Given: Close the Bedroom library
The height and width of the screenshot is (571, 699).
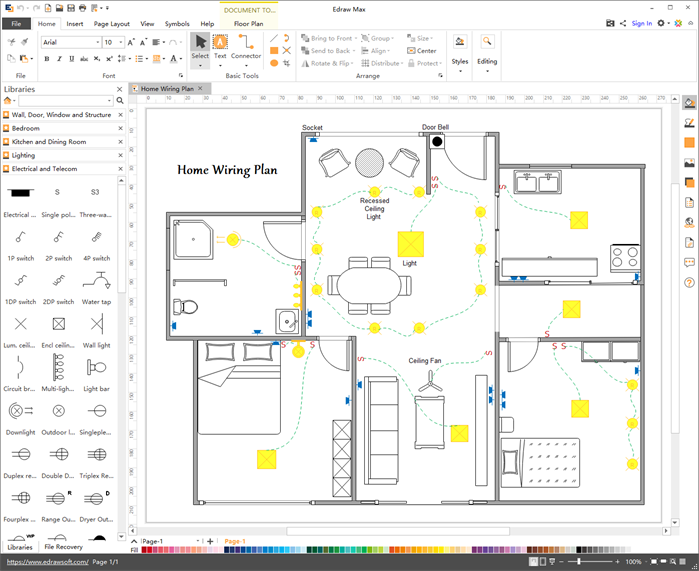Looking at the screenshot, I should [x=122, y=129].
